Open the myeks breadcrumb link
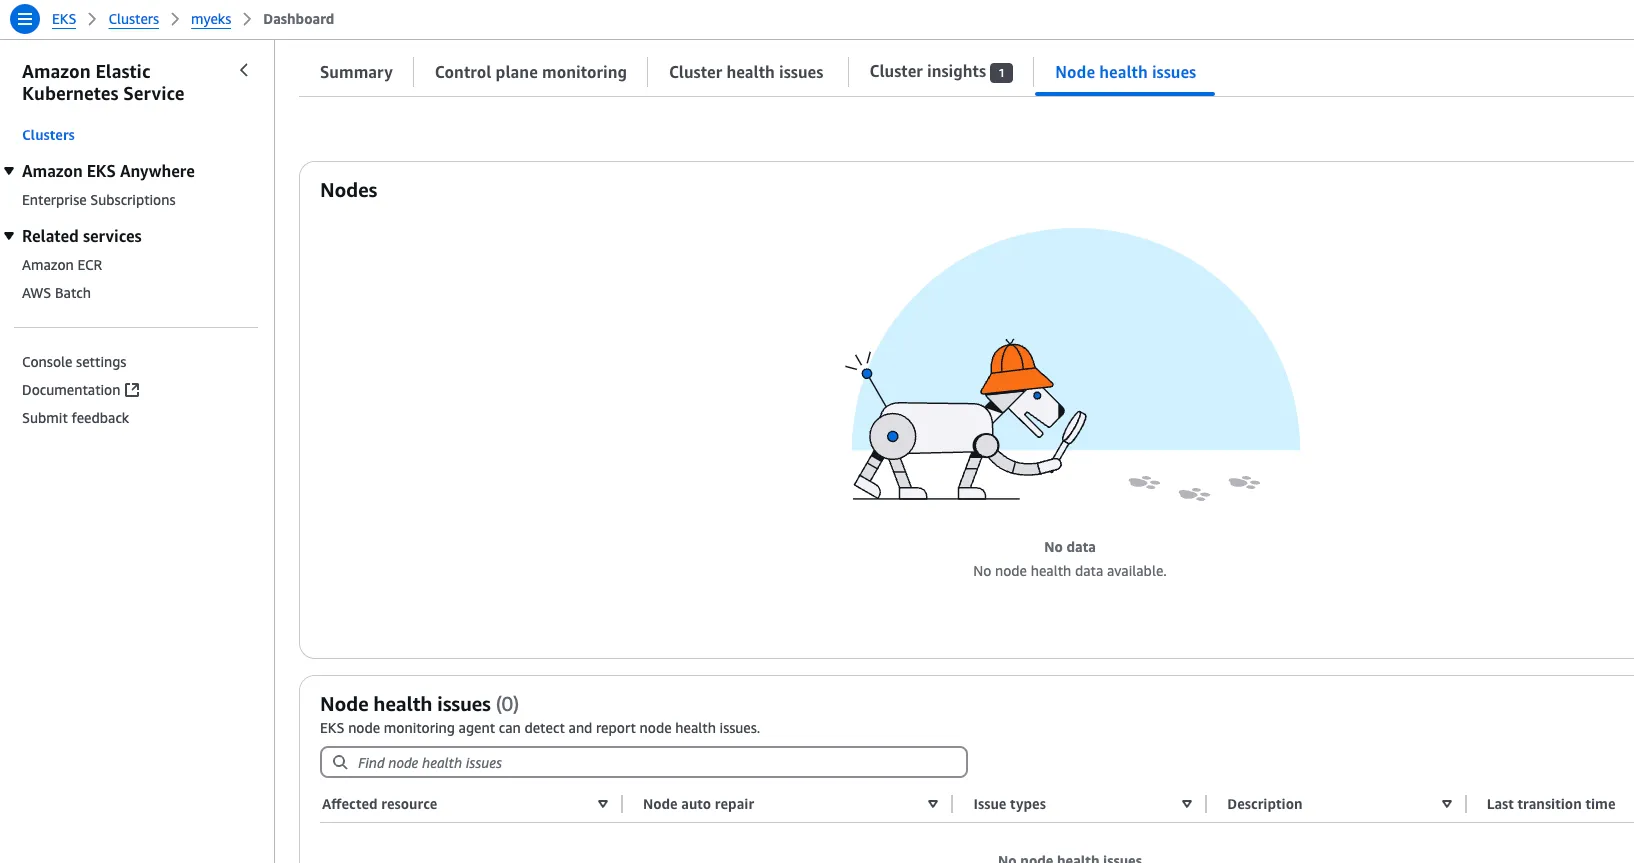This screenshot has width=1634, height=863. 211,19
